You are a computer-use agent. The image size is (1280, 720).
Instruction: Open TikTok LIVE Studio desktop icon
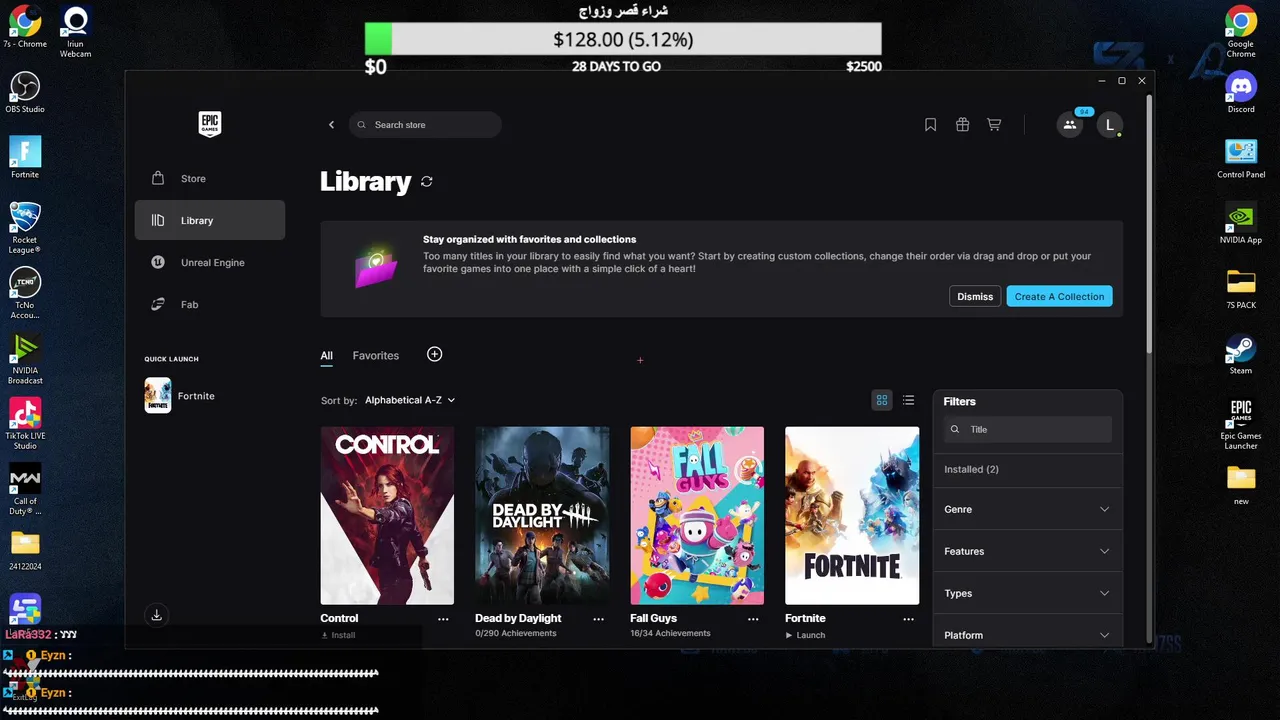25,424
